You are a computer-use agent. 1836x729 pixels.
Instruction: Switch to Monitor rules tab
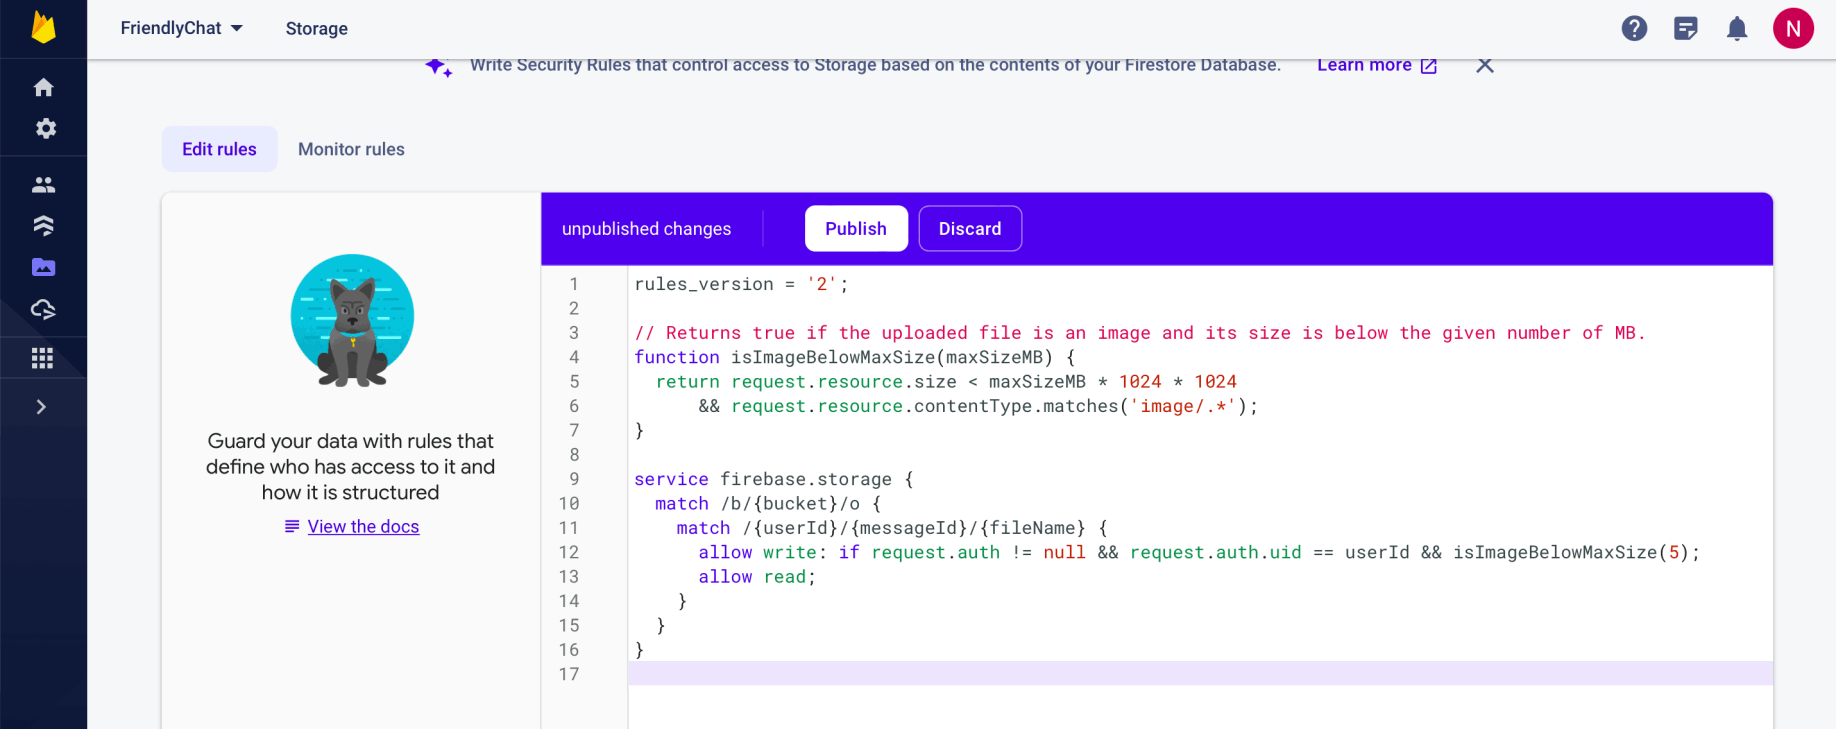pyautogui.click(x=351, y=149)
